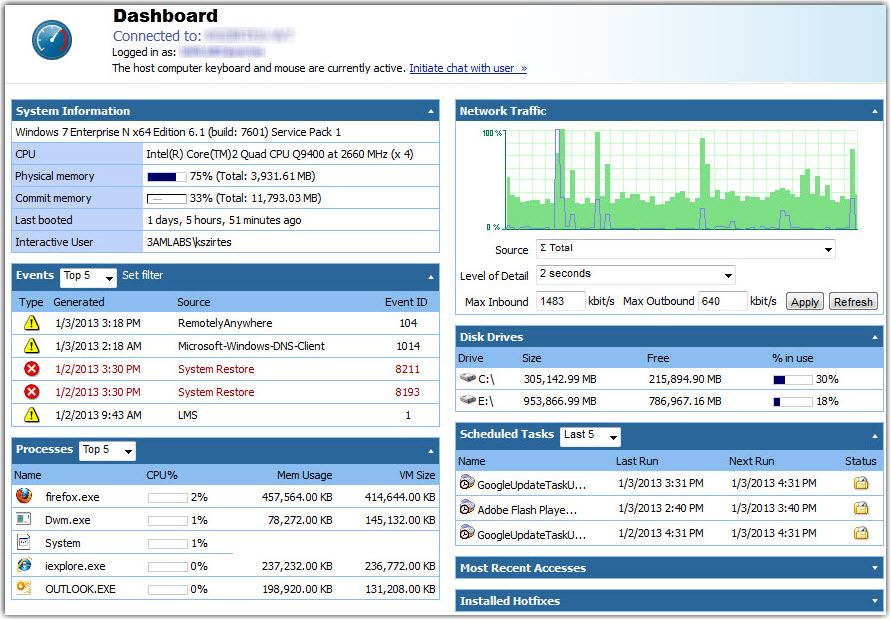Image resolution: width=891 pixels, height=620 pixels.
Task: Click the Initiate chat with user link
Action: tap(467, 68)
